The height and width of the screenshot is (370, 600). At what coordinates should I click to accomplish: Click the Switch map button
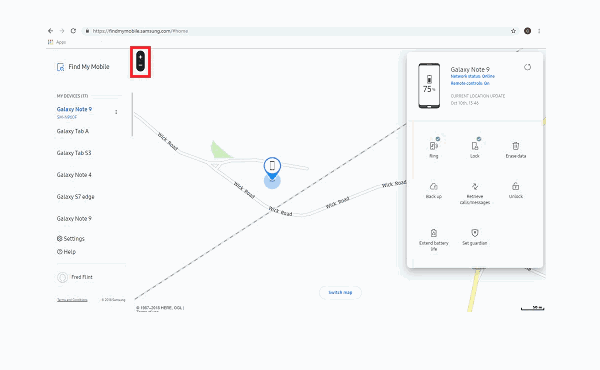click(x=340, y=292)
